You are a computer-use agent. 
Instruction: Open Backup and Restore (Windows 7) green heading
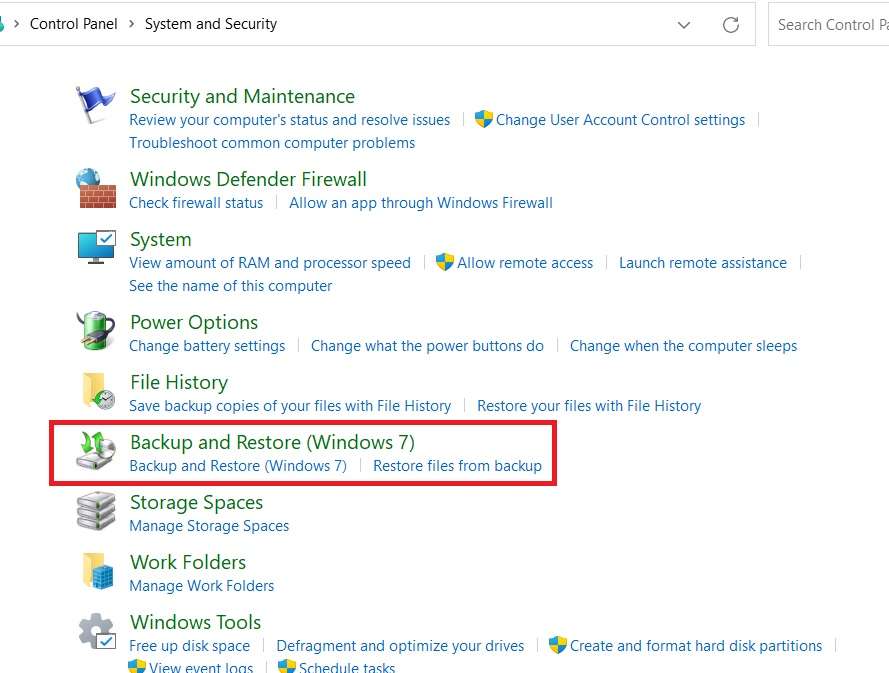tap(273, 442)
